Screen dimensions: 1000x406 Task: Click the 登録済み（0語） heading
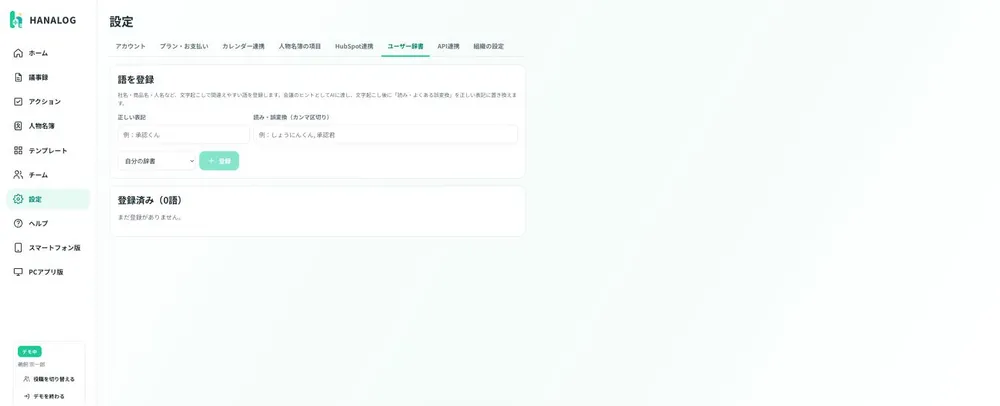[x=150, y=201]
